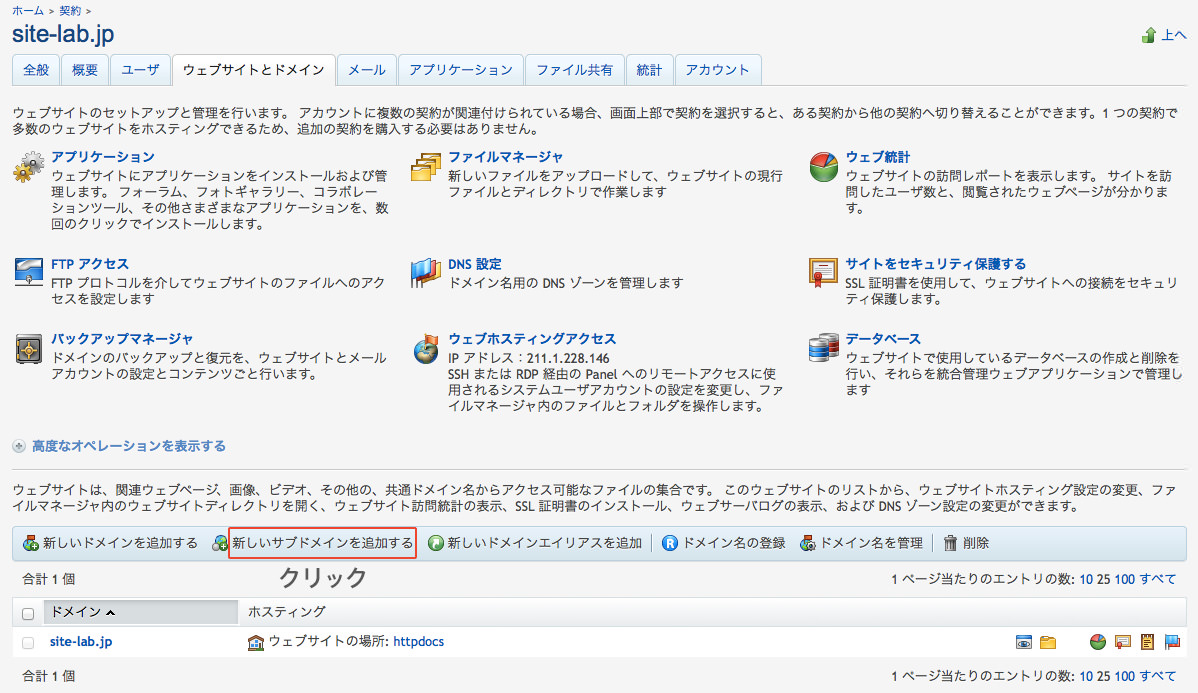Click the バックアップマネージャ safe icon
Viewport: 1198px width, 693px height.
coord(28,350)
